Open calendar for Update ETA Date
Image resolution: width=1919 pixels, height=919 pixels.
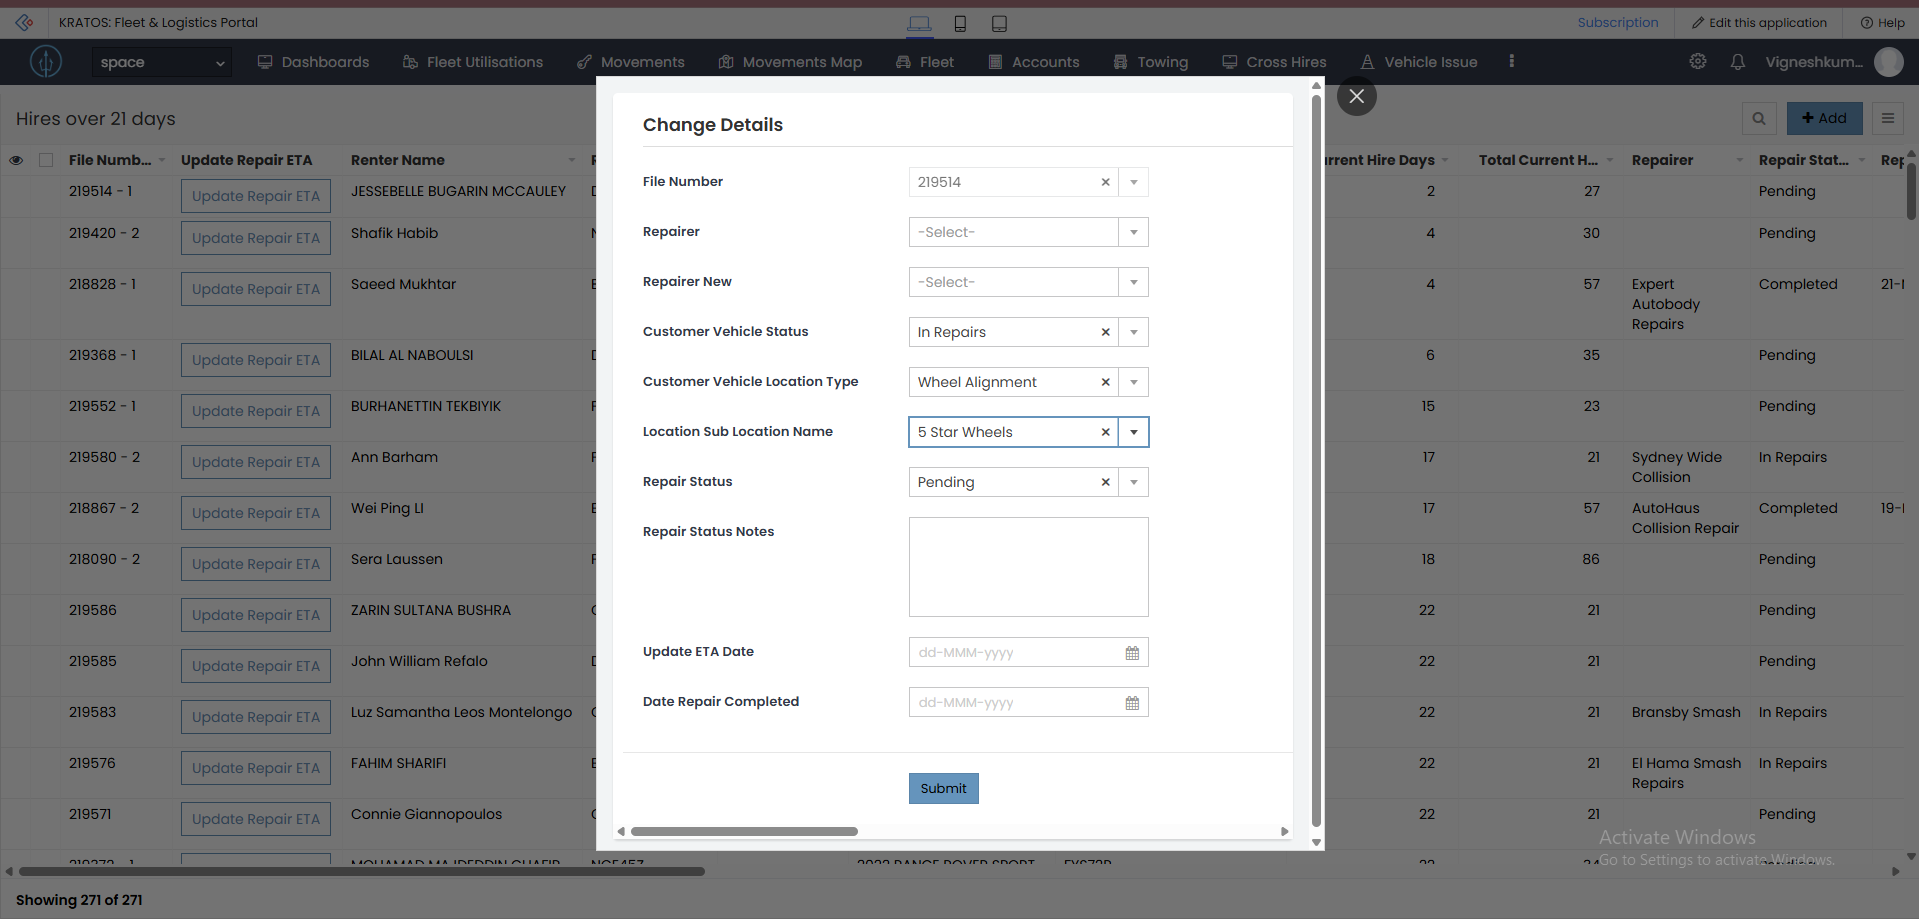point(1132,653)
